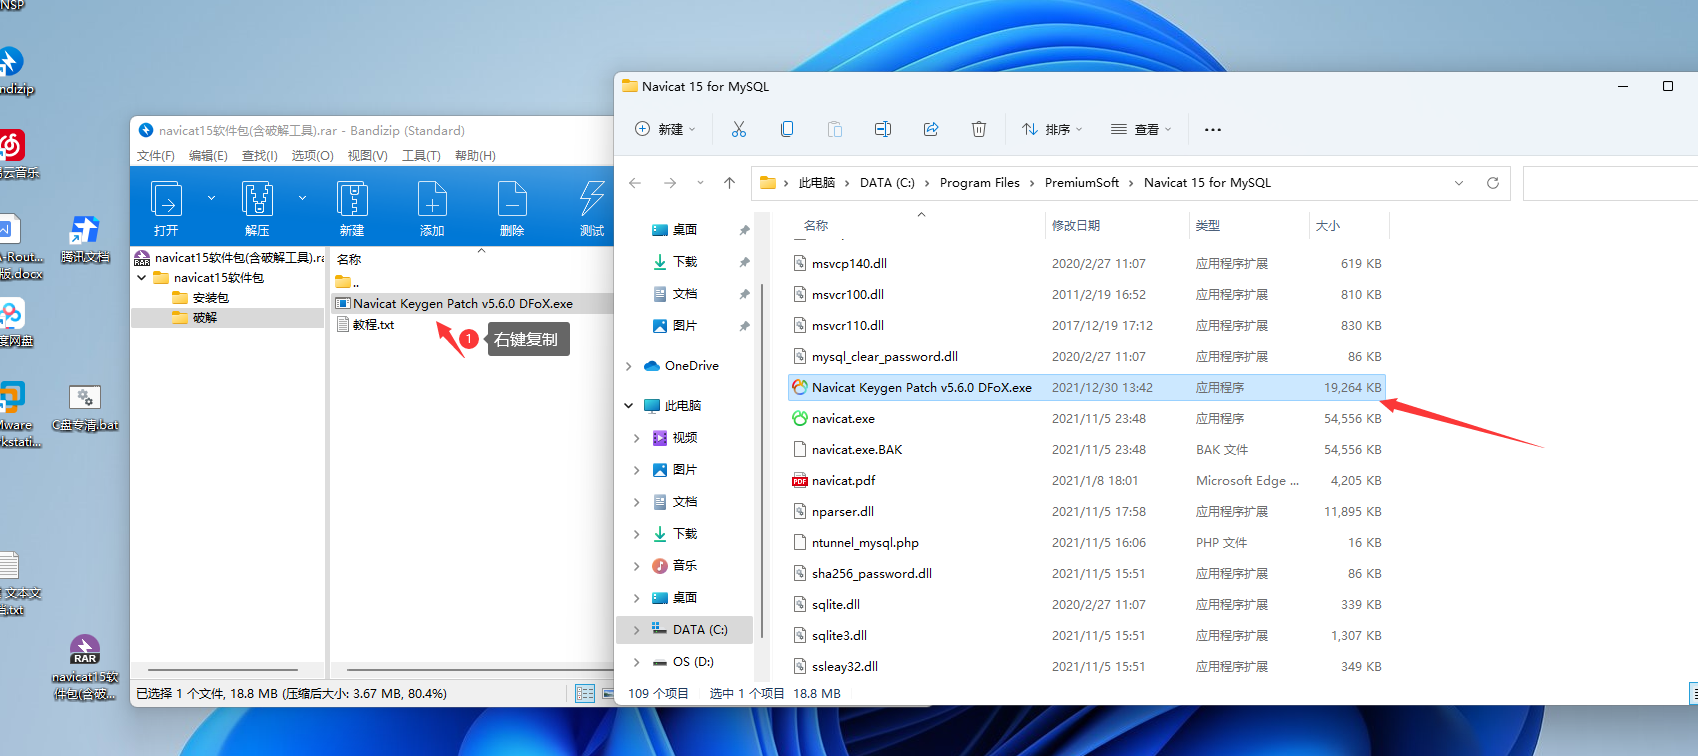Go up one folder level in Explorer
The height and width of the screenshot is (756, 1698).
point(730,183)
